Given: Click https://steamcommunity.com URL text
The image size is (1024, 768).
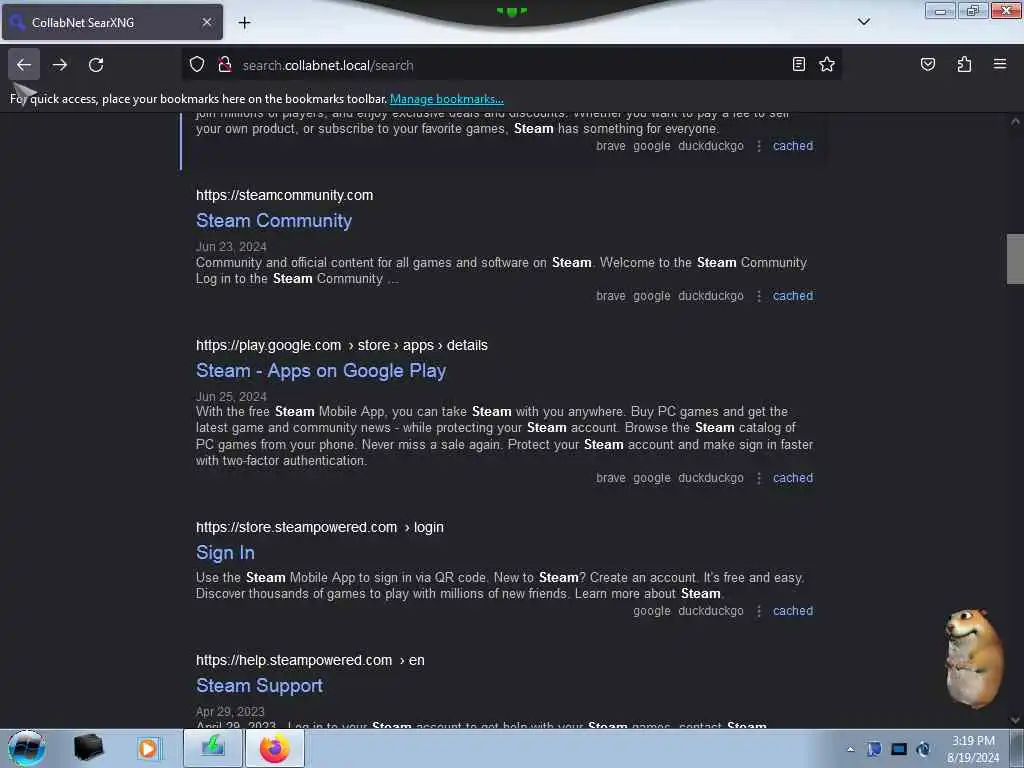Looking at the screenshot, I should pos(284,195).
